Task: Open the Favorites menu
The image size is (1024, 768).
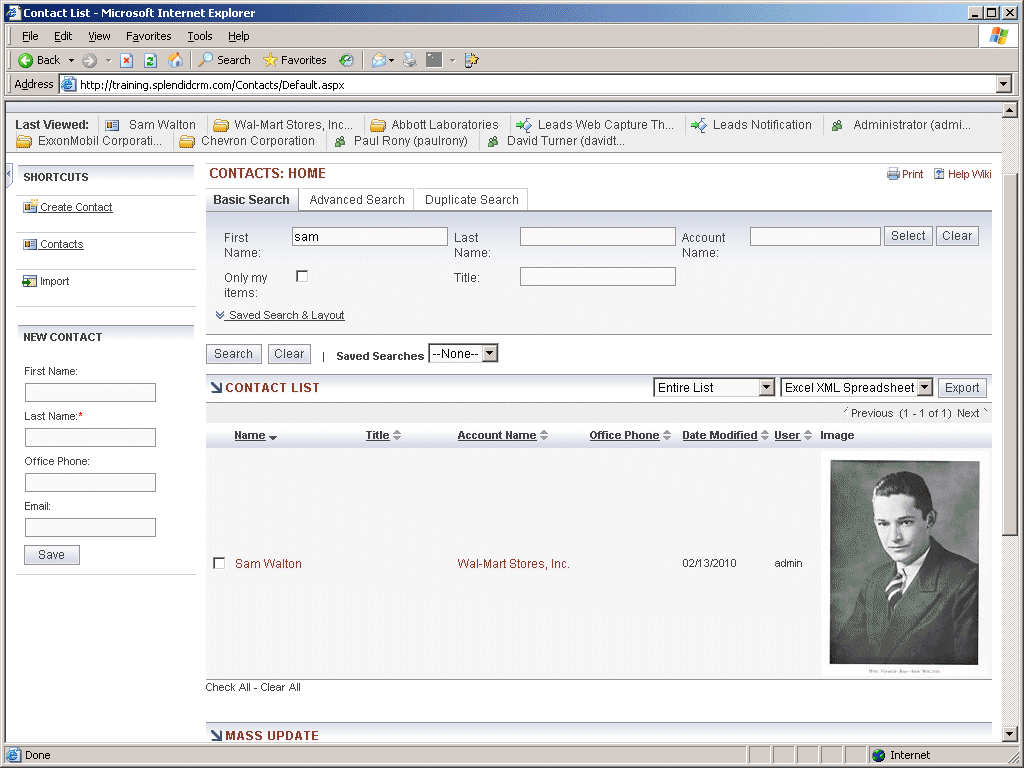Action: [x=148, y=36]
